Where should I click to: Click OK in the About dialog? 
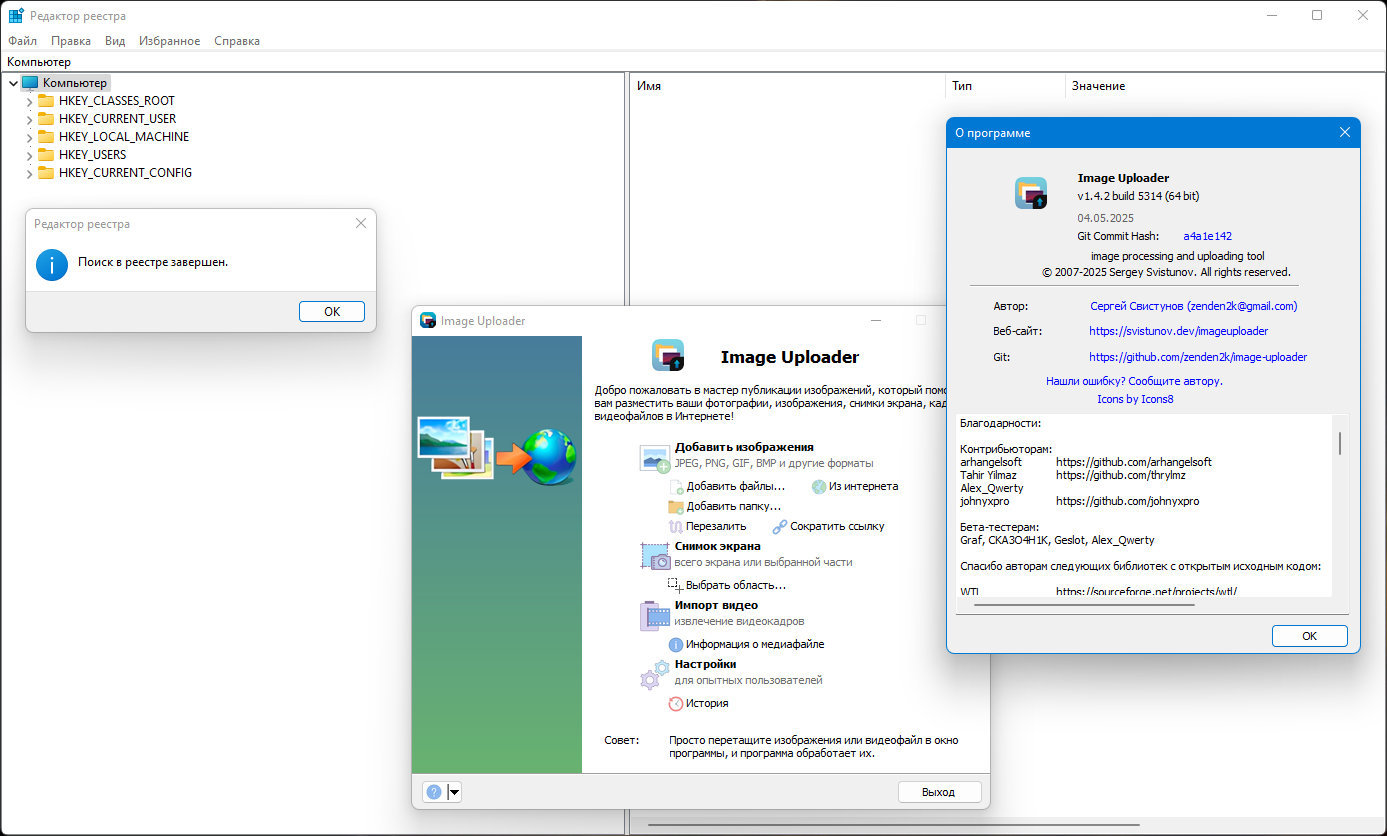point(1309,636)
